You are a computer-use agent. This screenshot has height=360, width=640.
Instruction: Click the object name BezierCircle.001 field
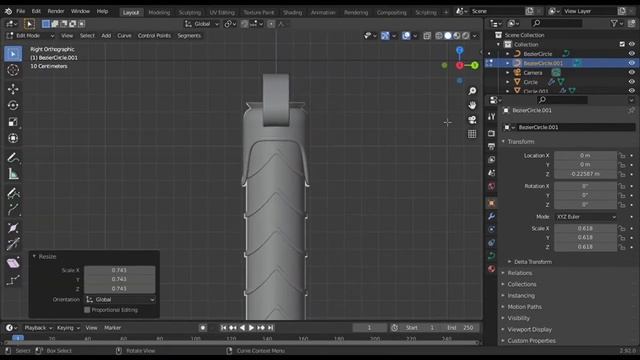576,127
